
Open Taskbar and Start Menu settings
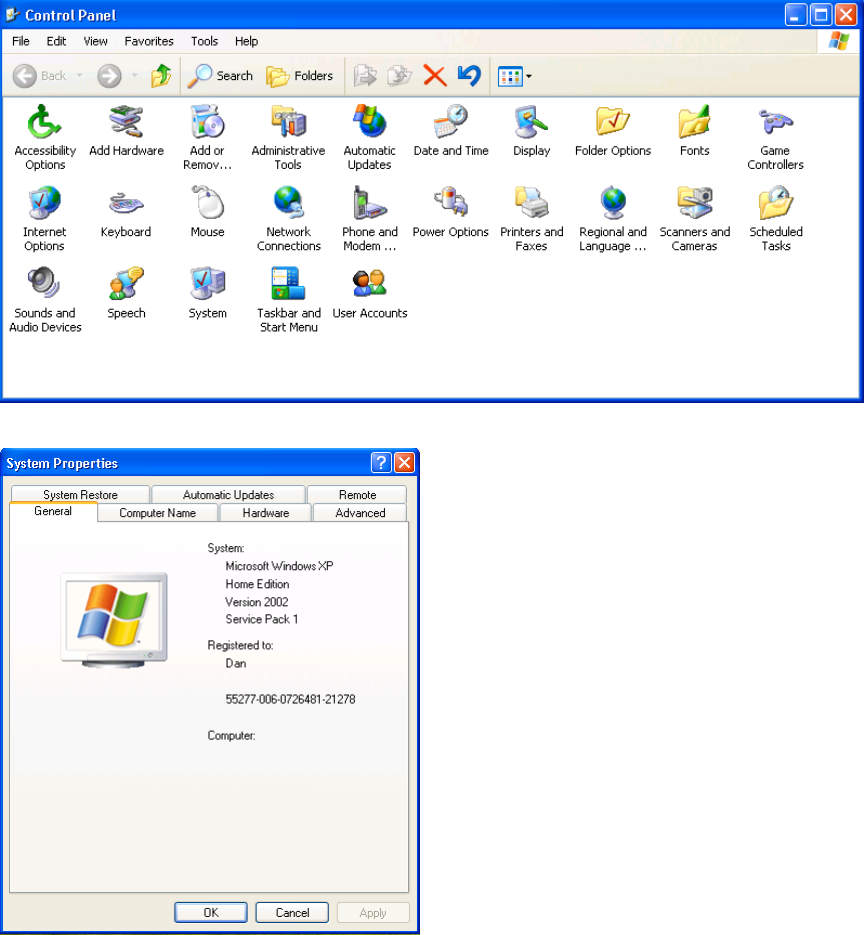[x=289, y=300]
